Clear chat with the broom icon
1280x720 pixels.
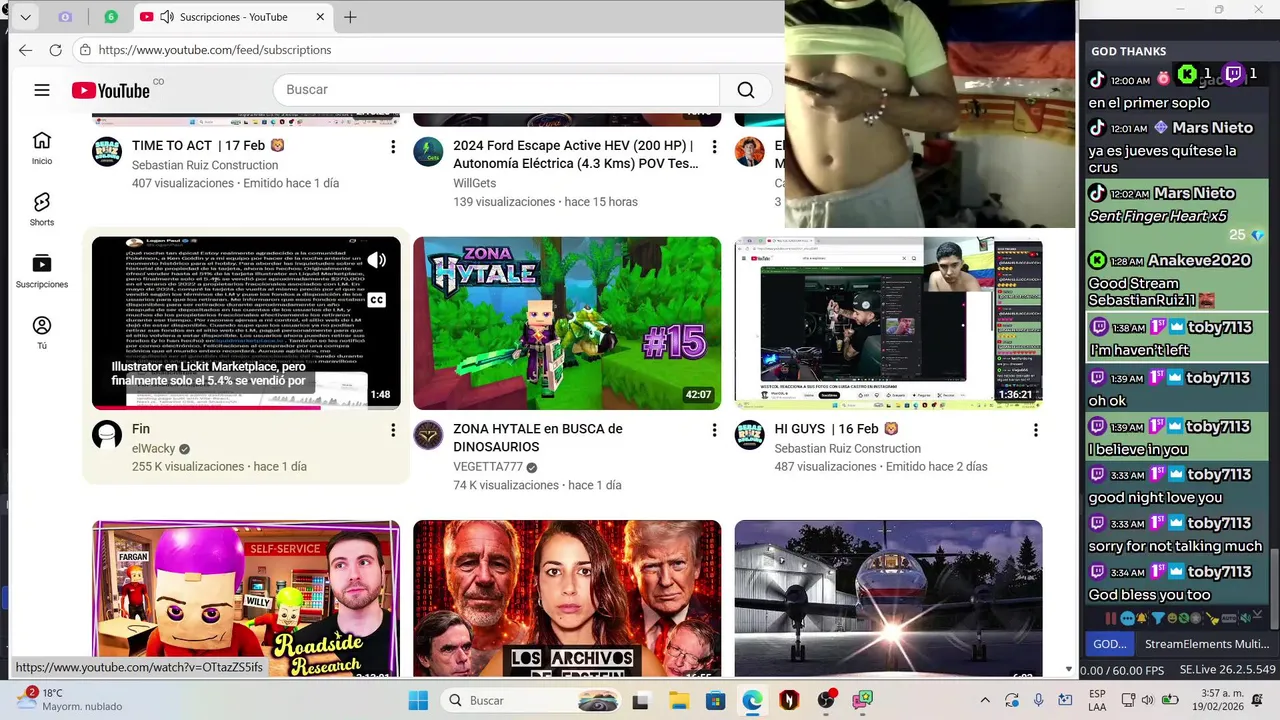click(1214, 618)
